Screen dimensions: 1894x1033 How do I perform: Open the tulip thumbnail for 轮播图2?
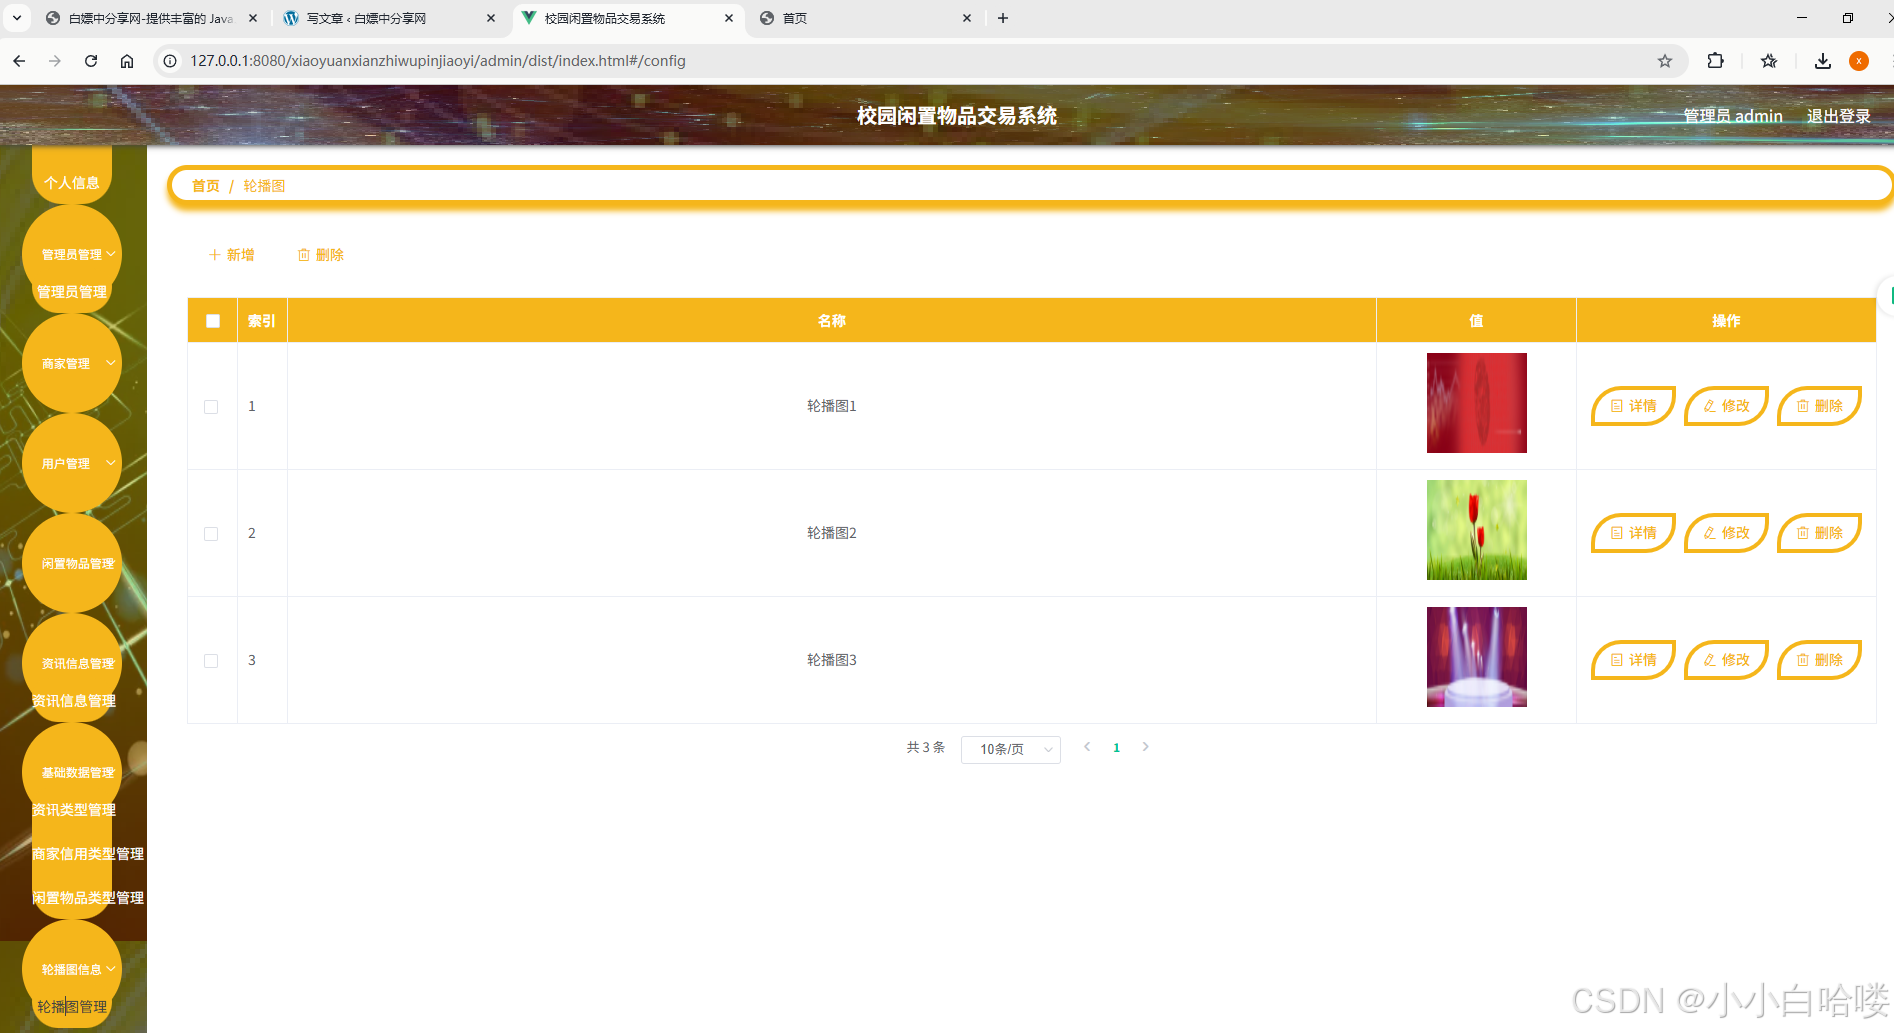coord(1476,530)
